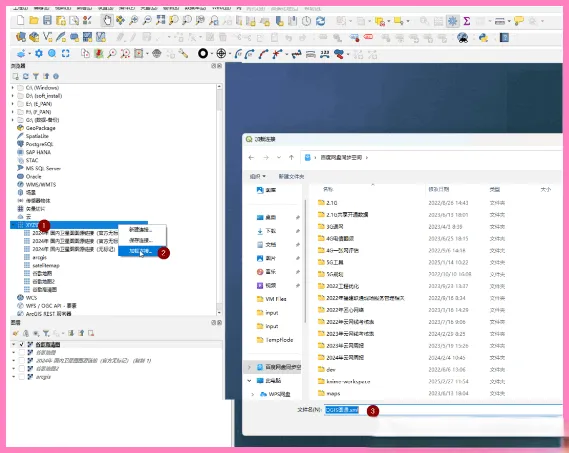Screen dimensions: 569x453
Task: Expand the C:\ (Windows) drive node
Action: [13, 87]
